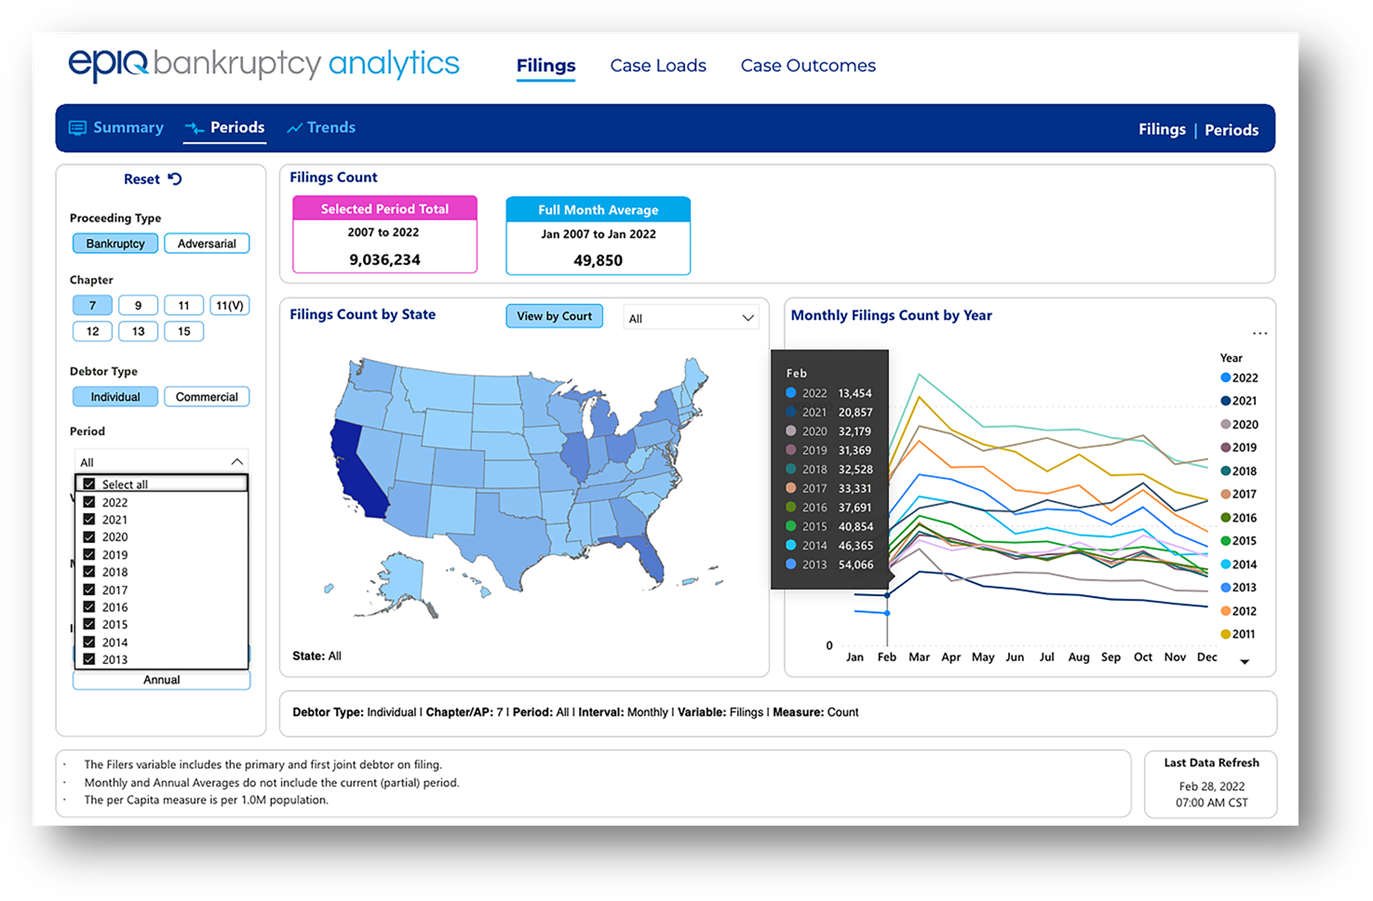
Task: Uncheck the 2014 period checkbox
Action: (x=89, y=642)
